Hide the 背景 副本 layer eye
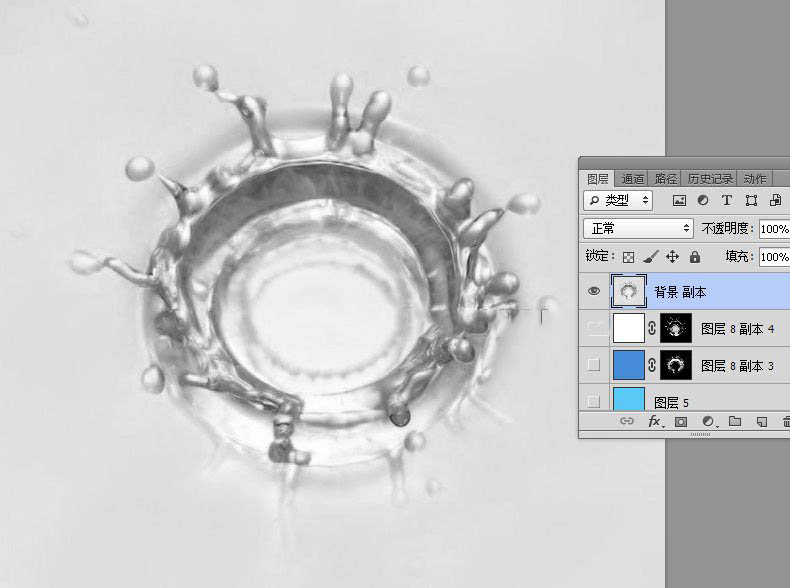 [x=594, y=291]
